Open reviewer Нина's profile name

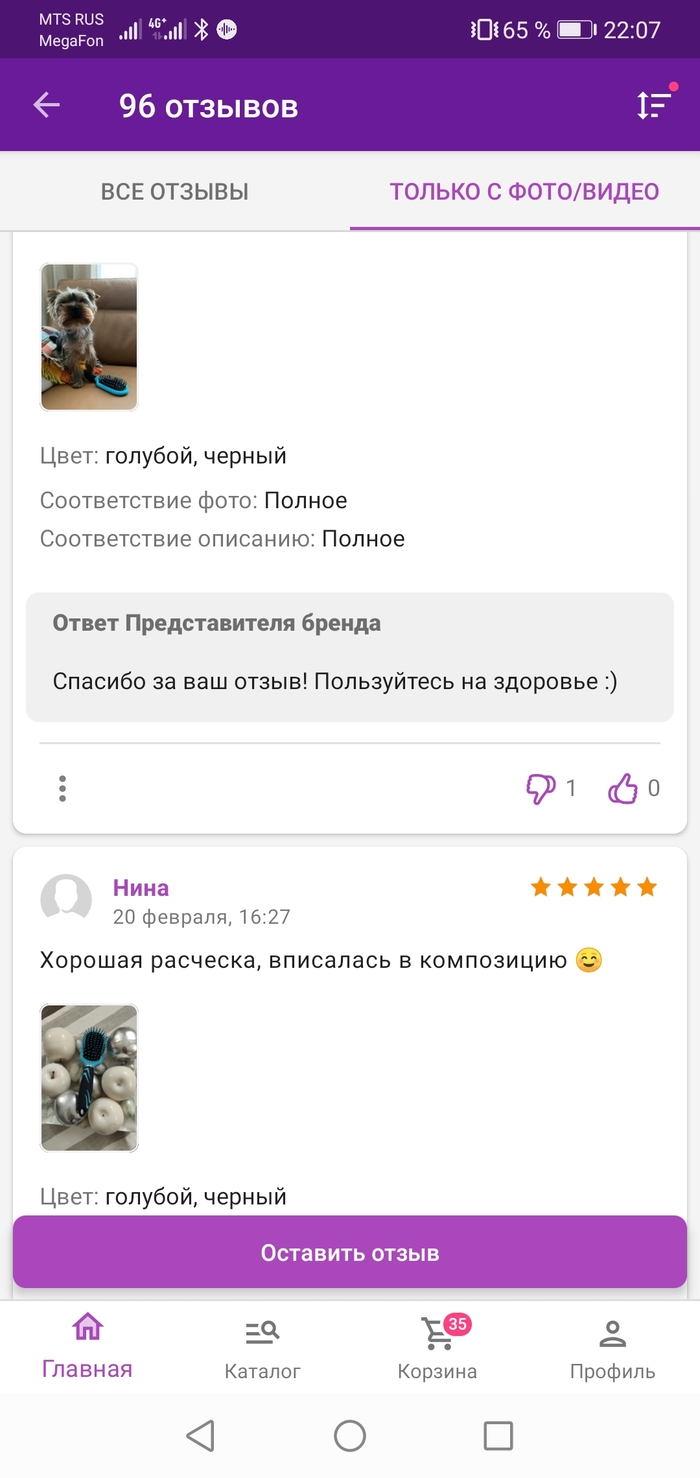(x=141, y=888)
